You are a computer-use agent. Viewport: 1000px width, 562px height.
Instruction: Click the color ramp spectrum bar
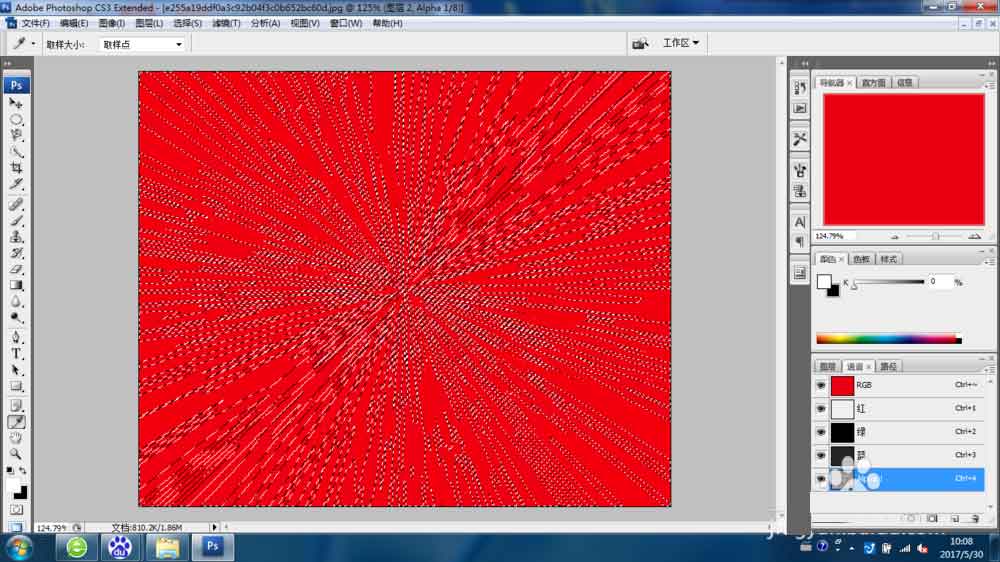tap(888, 339)
